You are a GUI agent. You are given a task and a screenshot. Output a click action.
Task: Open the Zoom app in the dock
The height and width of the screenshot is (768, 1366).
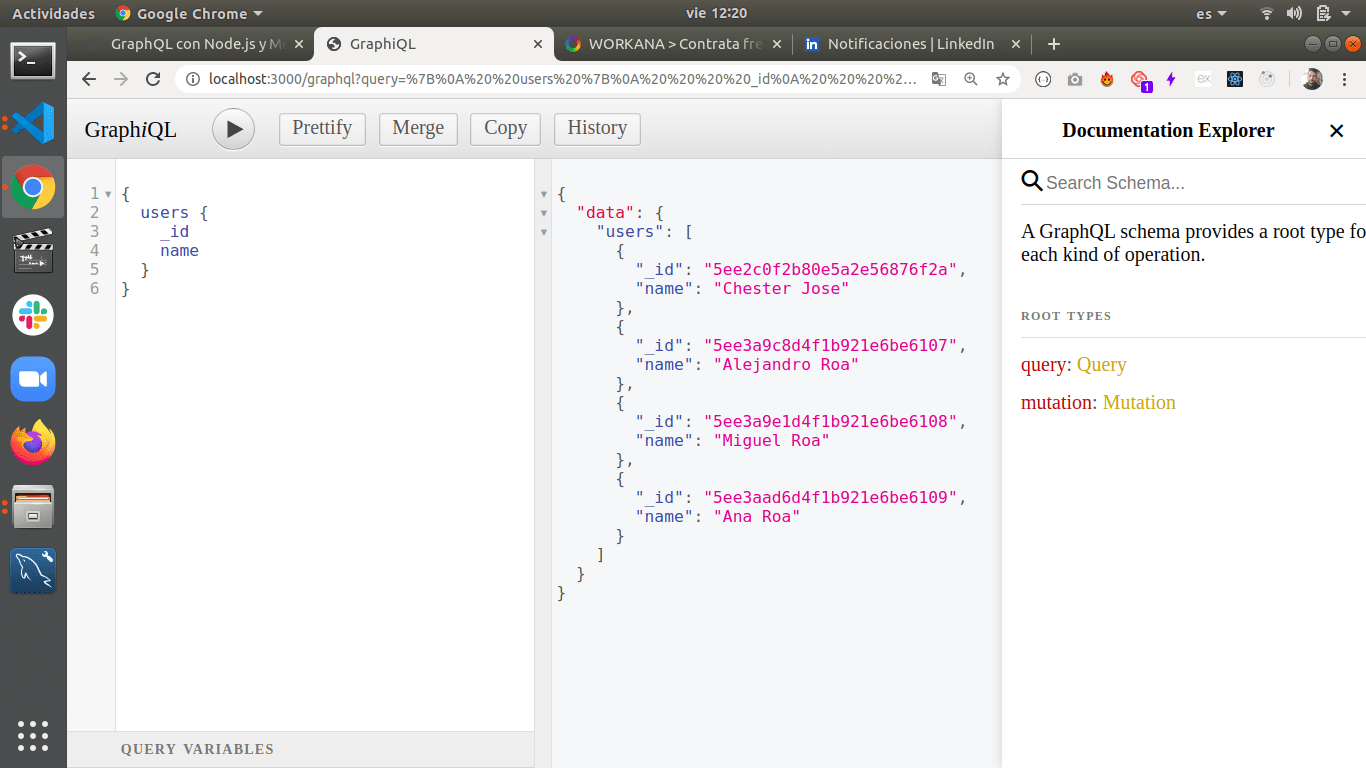[33, 379]
